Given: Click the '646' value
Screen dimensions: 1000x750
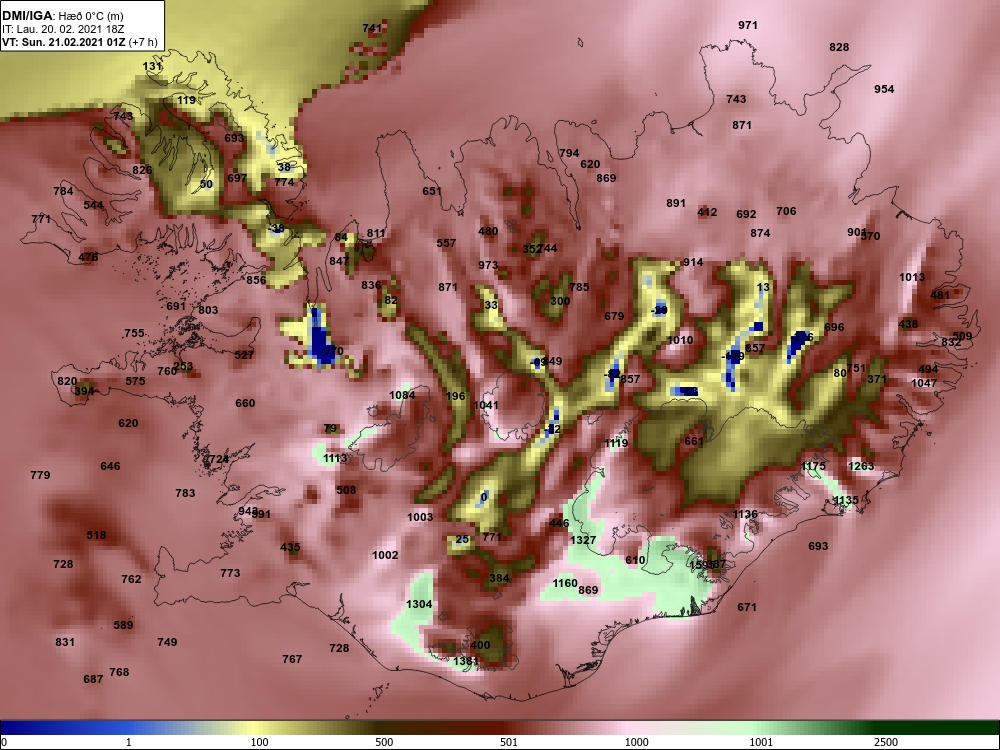Looking at the screenshot, I should coord(110,466).
